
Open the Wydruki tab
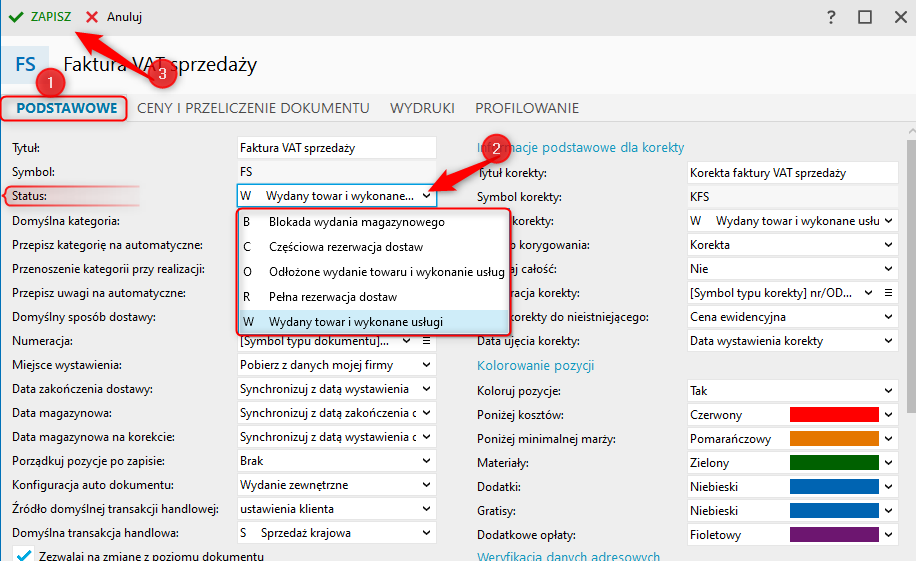click(x=422, y=108)
